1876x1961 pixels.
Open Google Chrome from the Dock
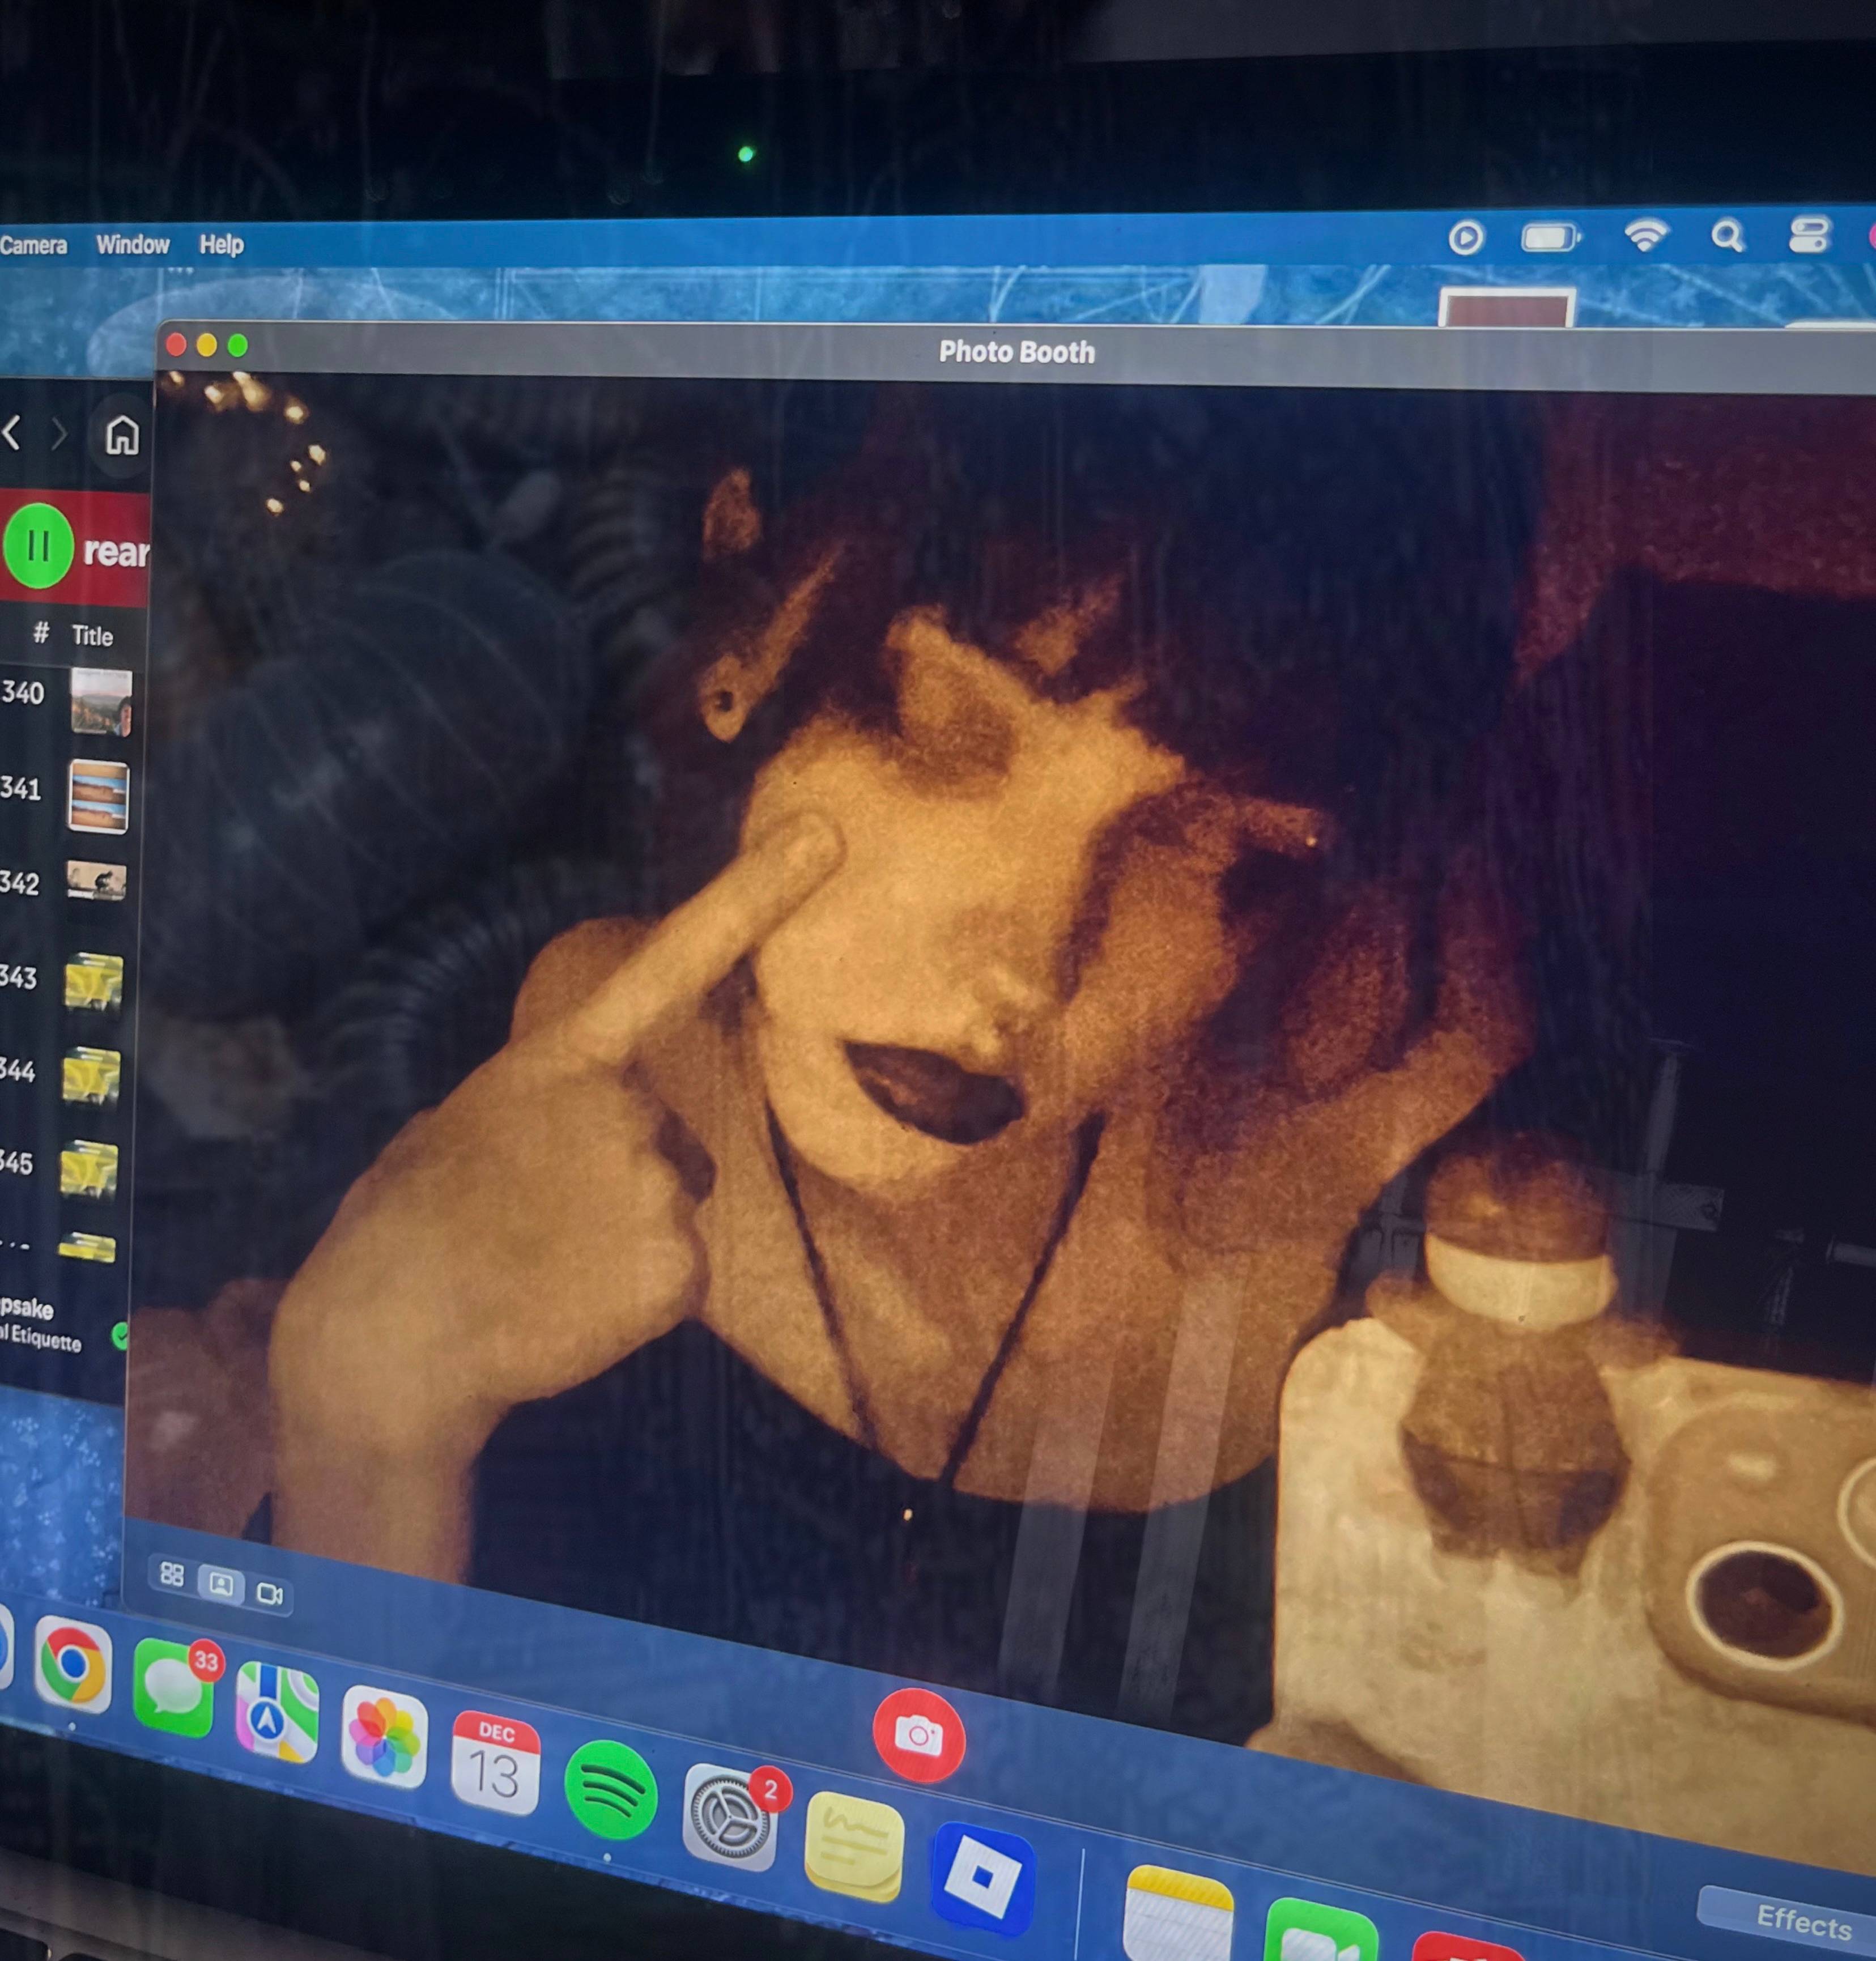pyautogui.click(x=72, y=1664)
